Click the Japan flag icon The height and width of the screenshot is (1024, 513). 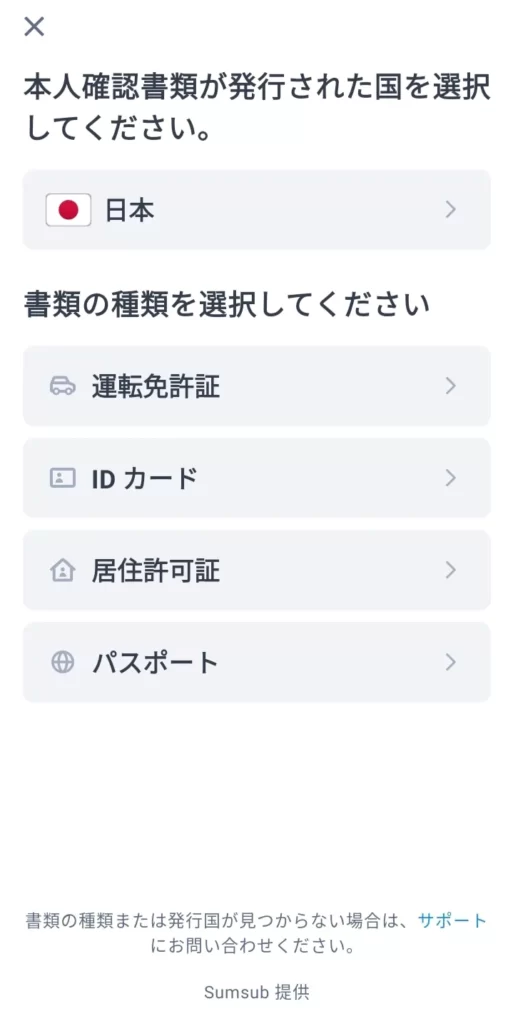click(x=69, y=210)
